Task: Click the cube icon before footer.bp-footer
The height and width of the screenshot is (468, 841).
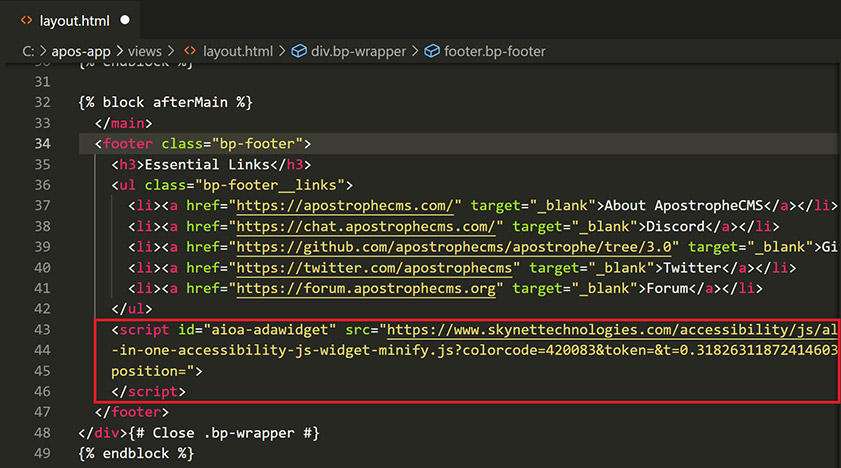Action: pyautogui.click(x=432, y=51)
